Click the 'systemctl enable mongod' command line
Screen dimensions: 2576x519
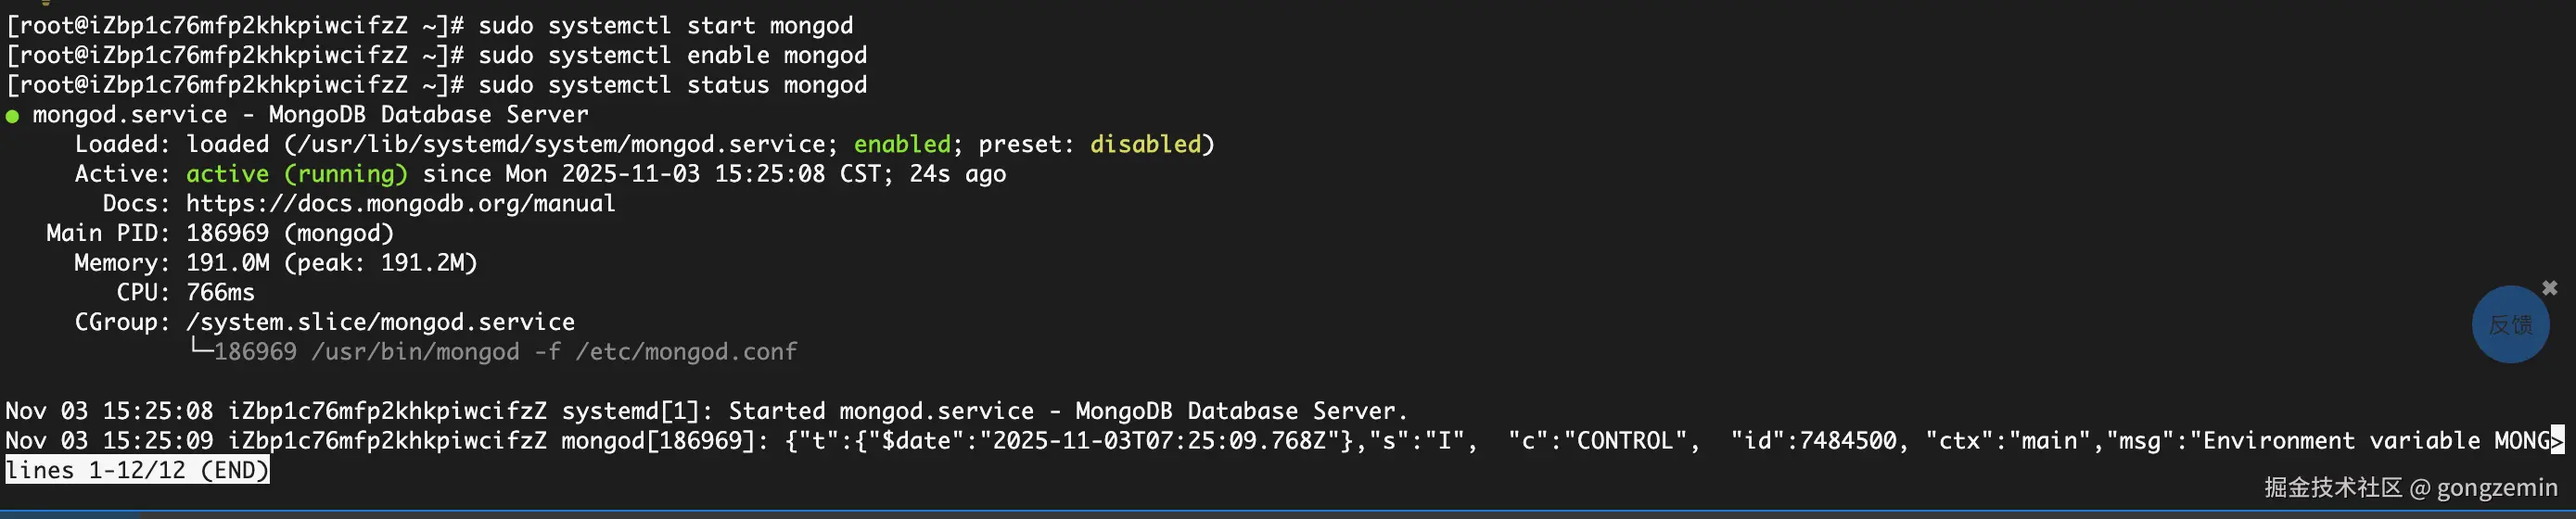coord(672,55)
